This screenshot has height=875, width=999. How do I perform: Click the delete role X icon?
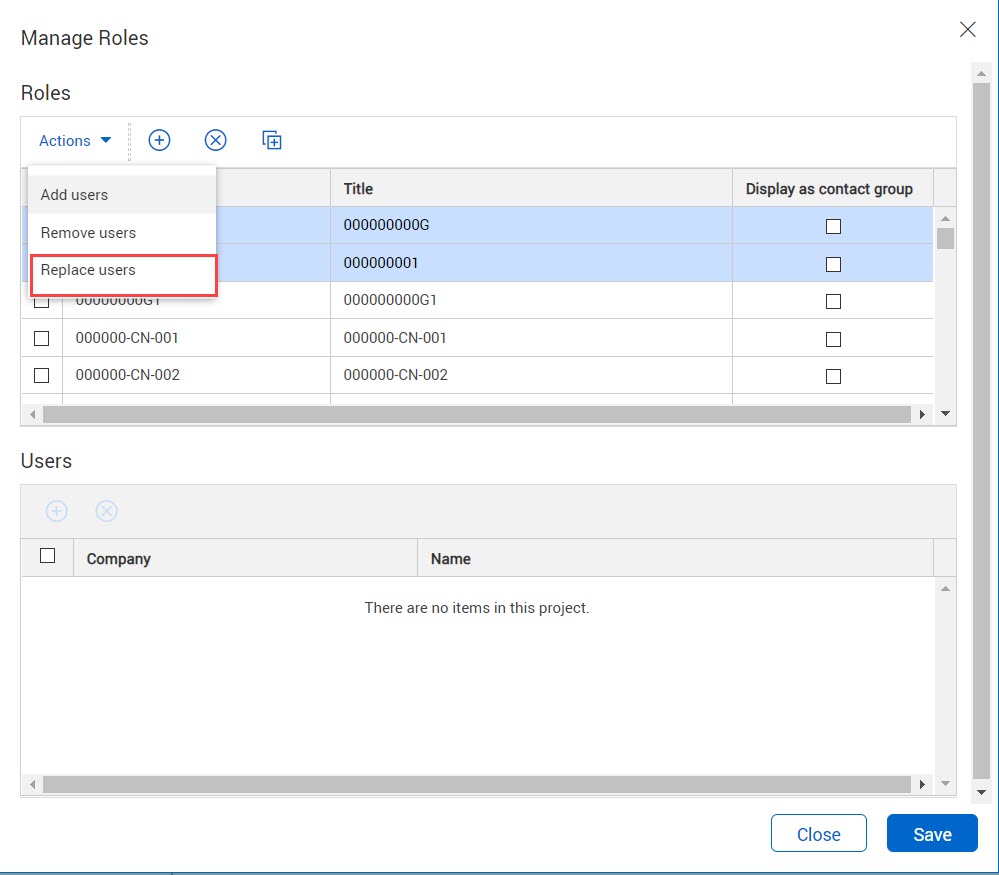click(215, 141)
